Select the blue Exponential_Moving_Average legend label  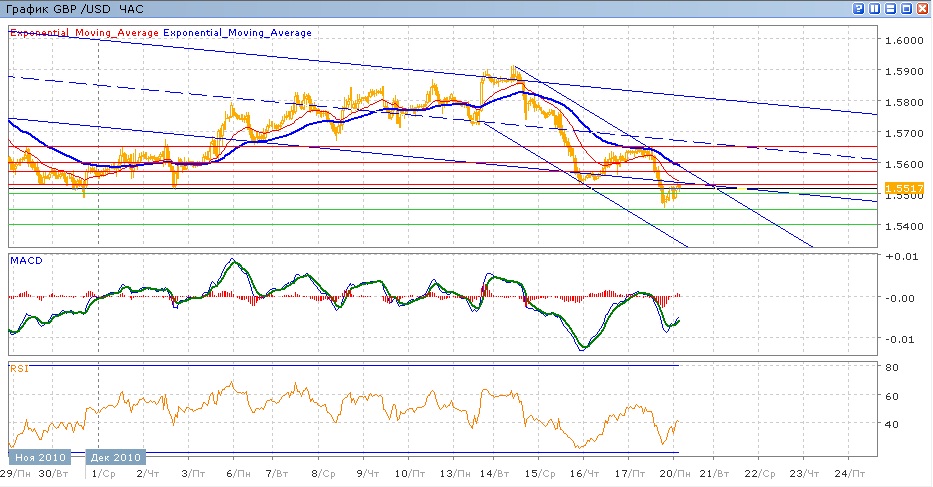click(x=237, y=33)
